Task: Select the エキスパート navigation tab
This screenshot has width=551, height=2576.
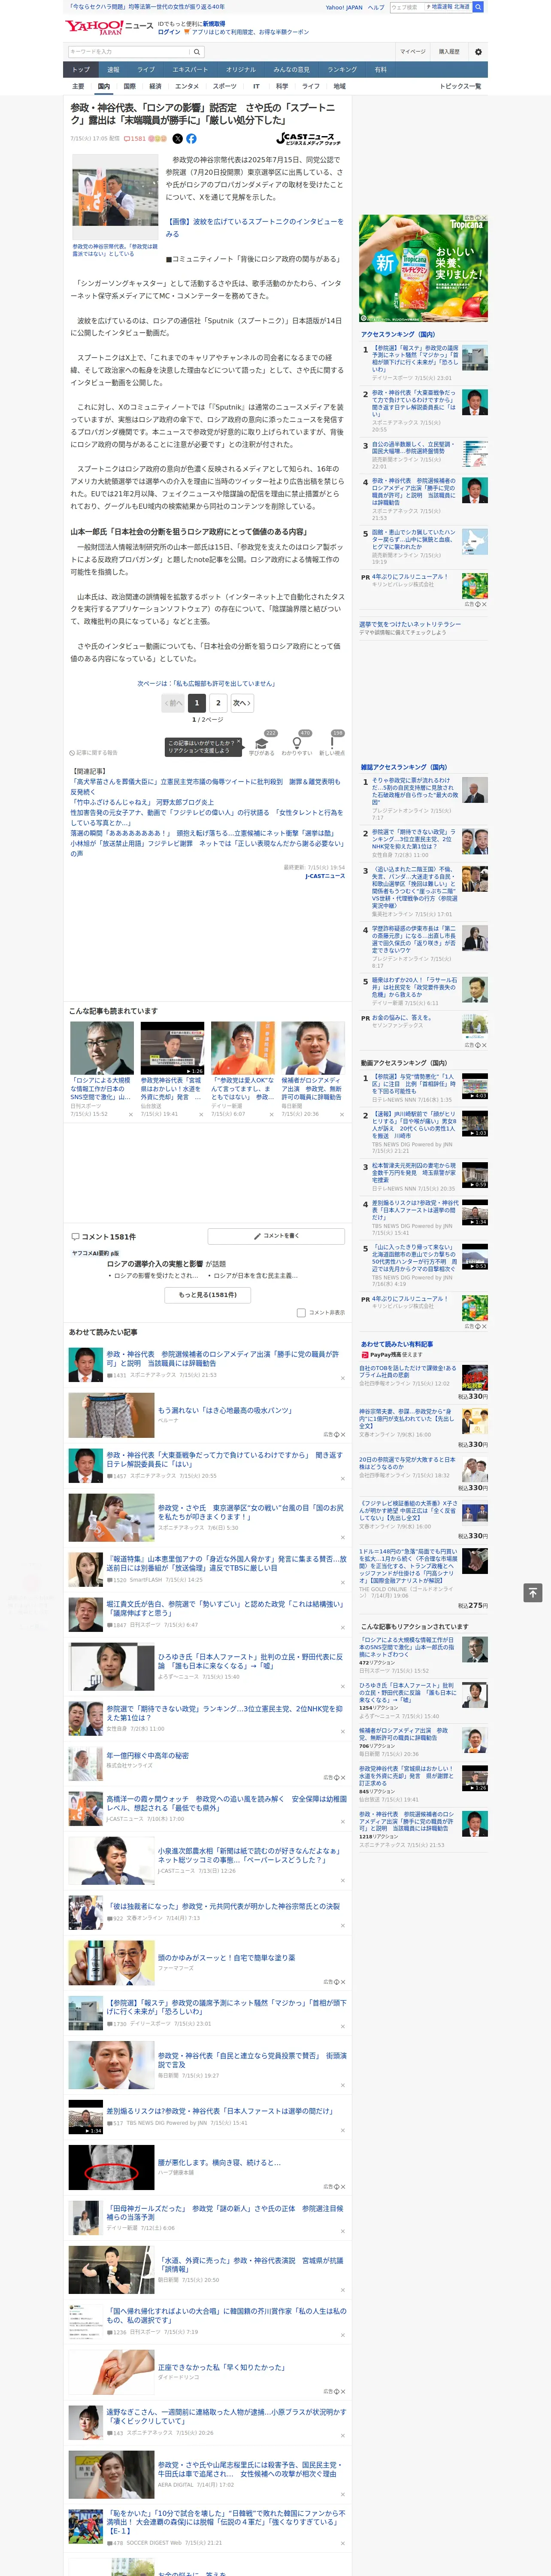Action: tap(190, 70)
